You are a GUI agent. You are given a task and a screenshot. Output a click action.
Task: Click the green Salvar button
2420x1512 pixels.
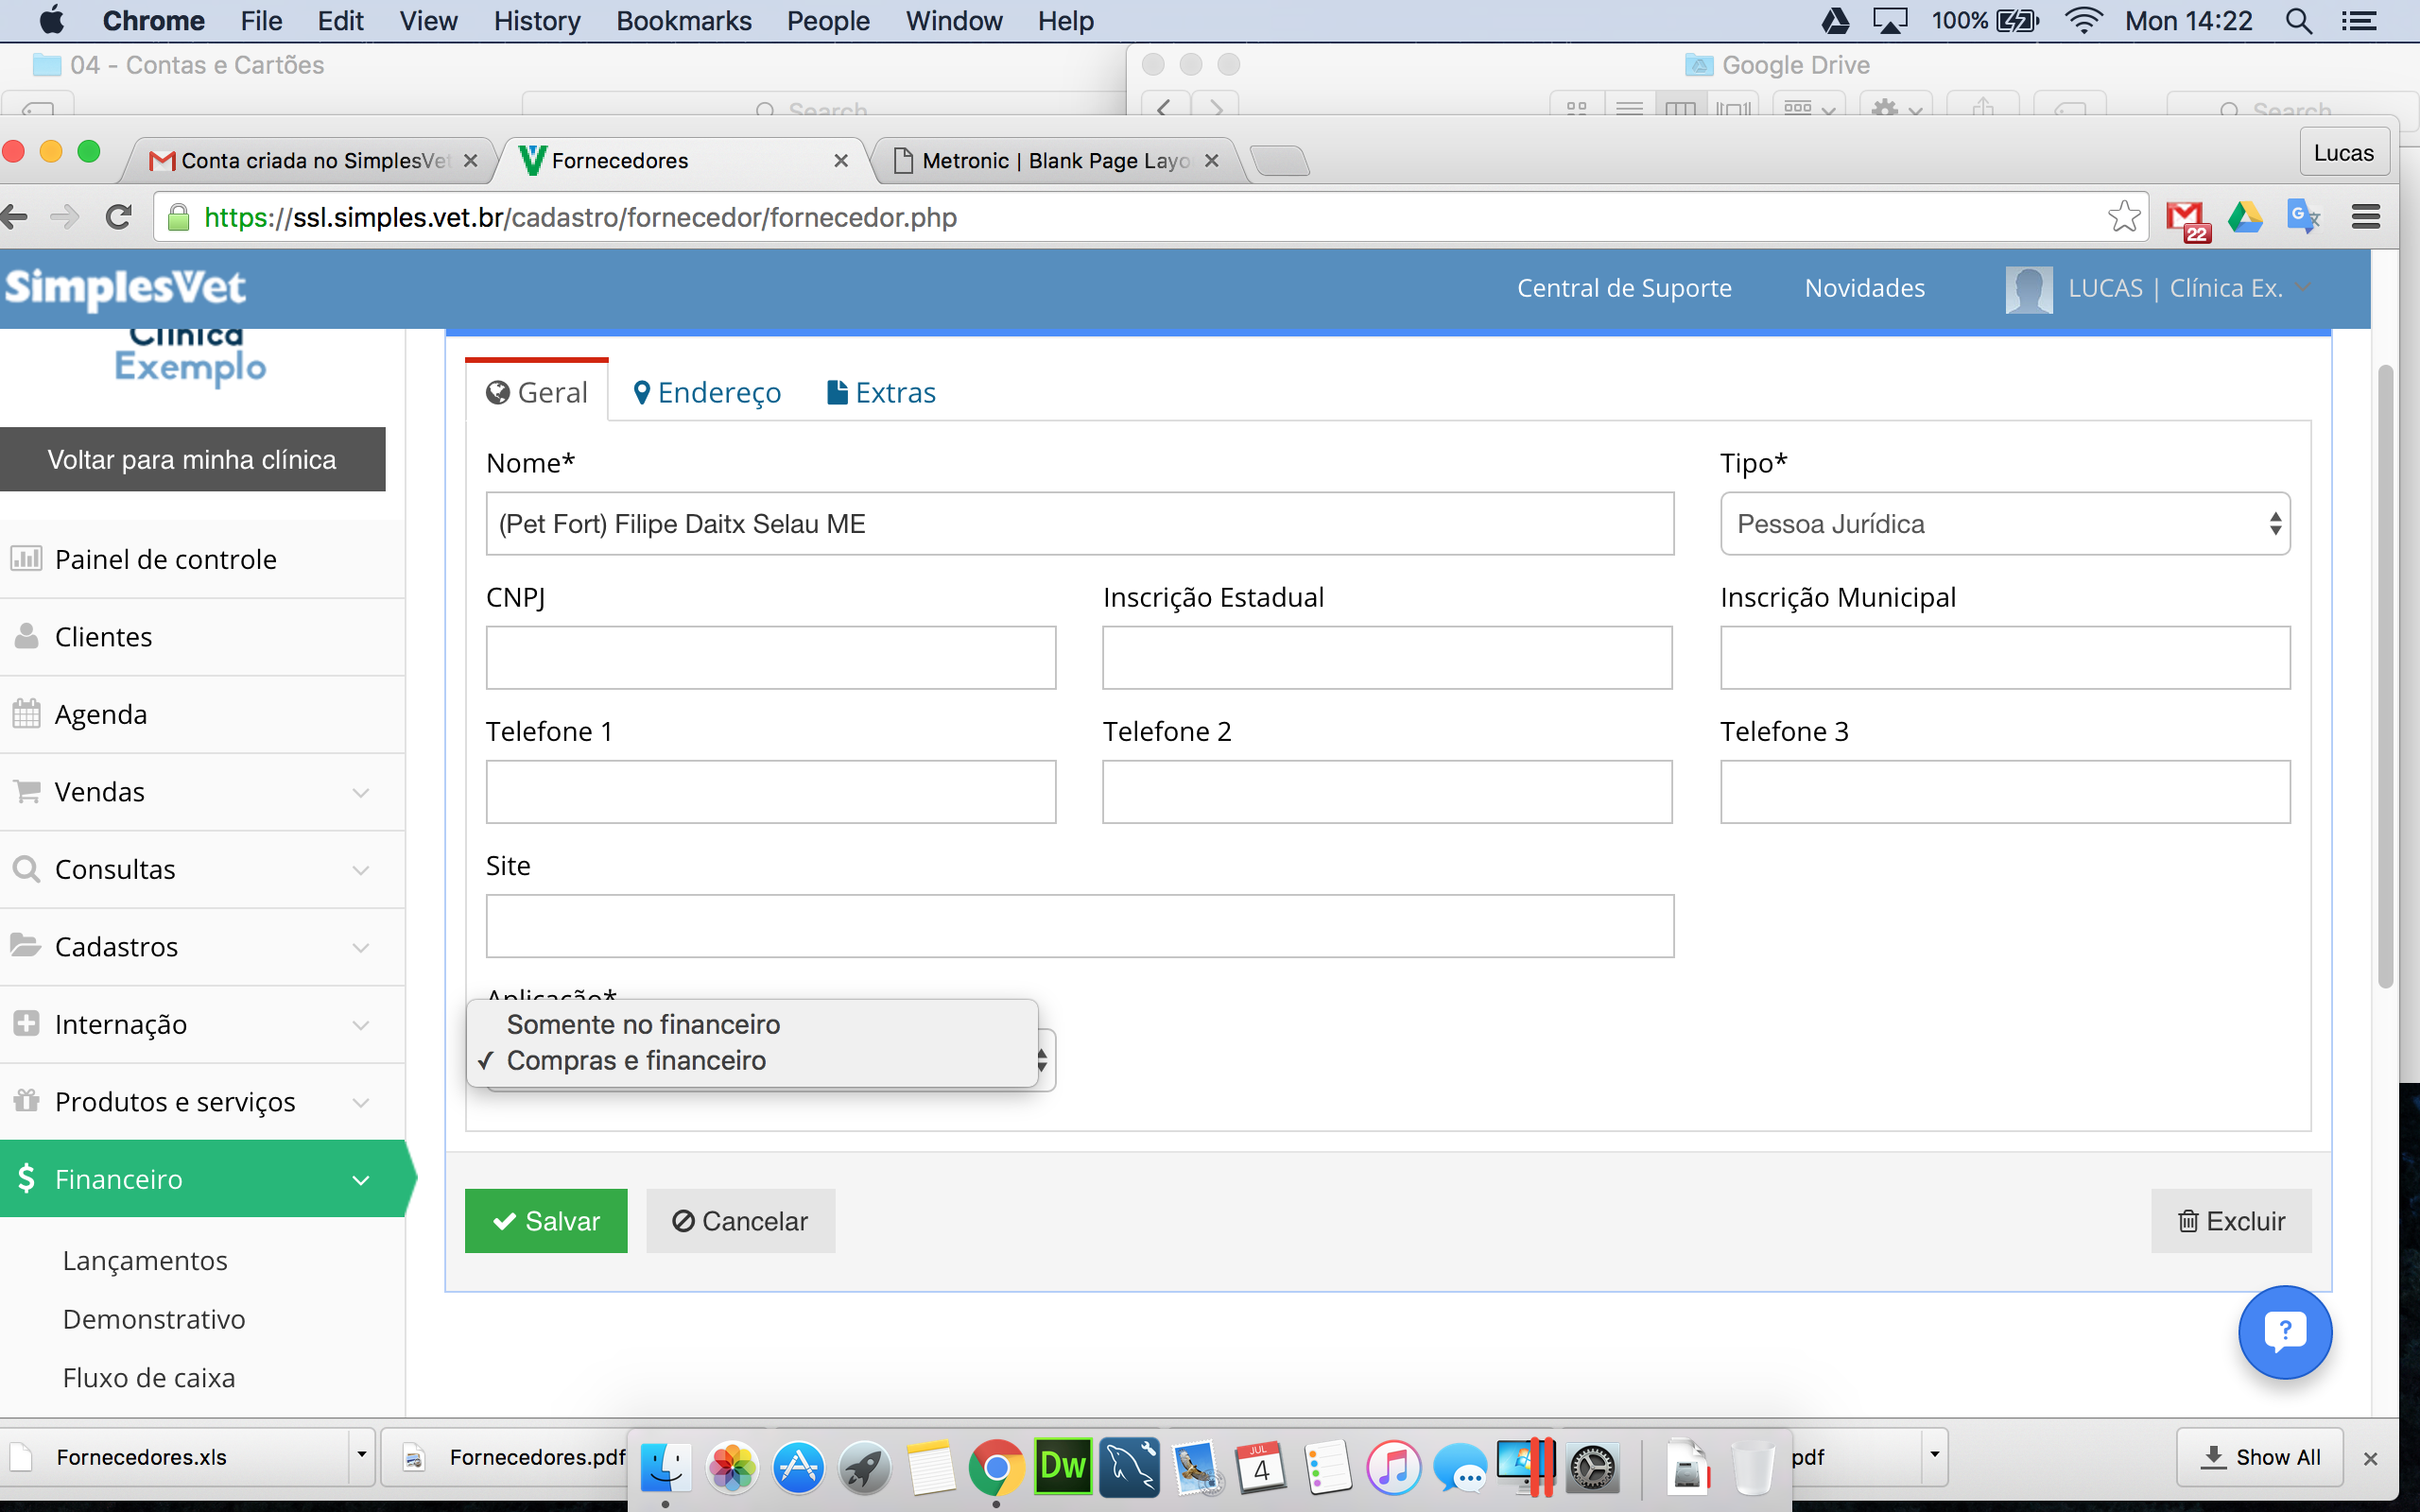546,1221
